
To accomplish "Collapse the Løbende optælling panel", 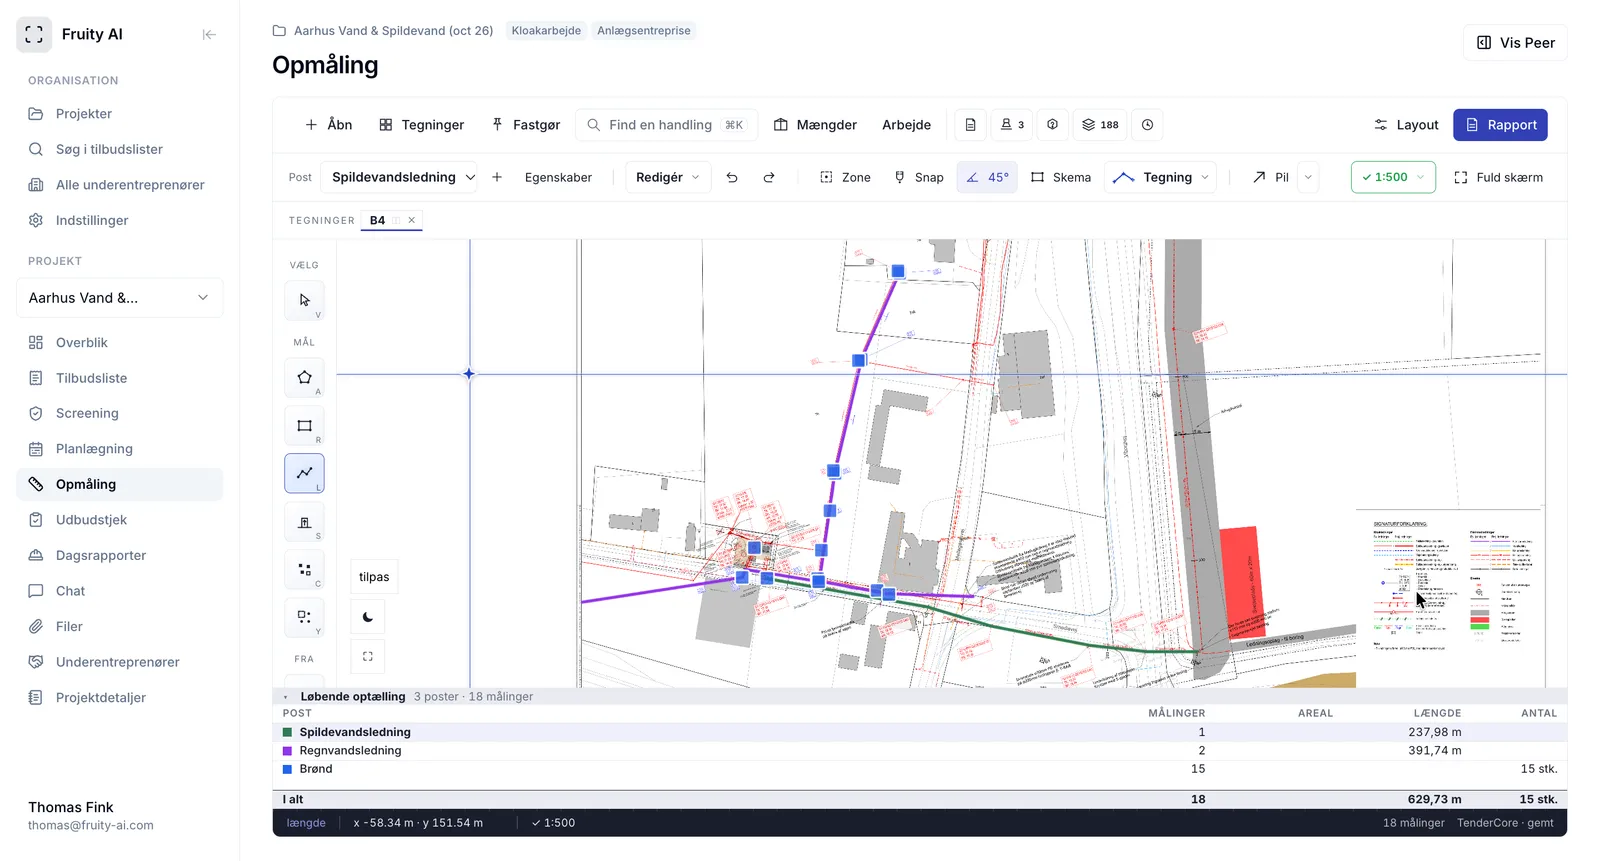I will point(286,697).
